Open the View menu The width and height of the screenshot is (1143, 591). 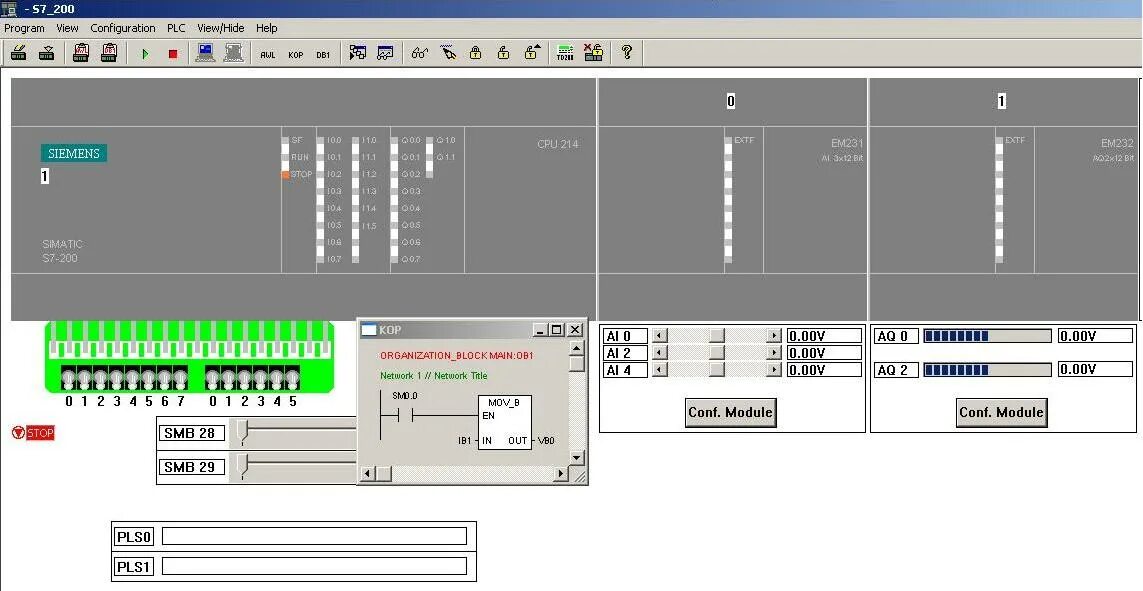click(67, 28)
